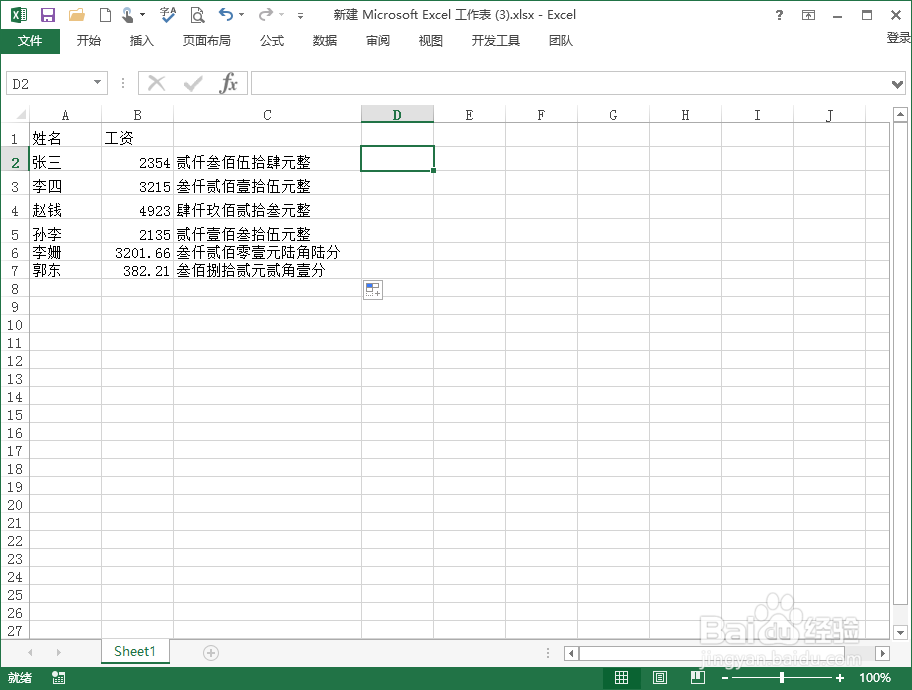The width and height of the screenshot is (912, 690).
Task: Create new blank workbook icon
Action: [105, 15]
